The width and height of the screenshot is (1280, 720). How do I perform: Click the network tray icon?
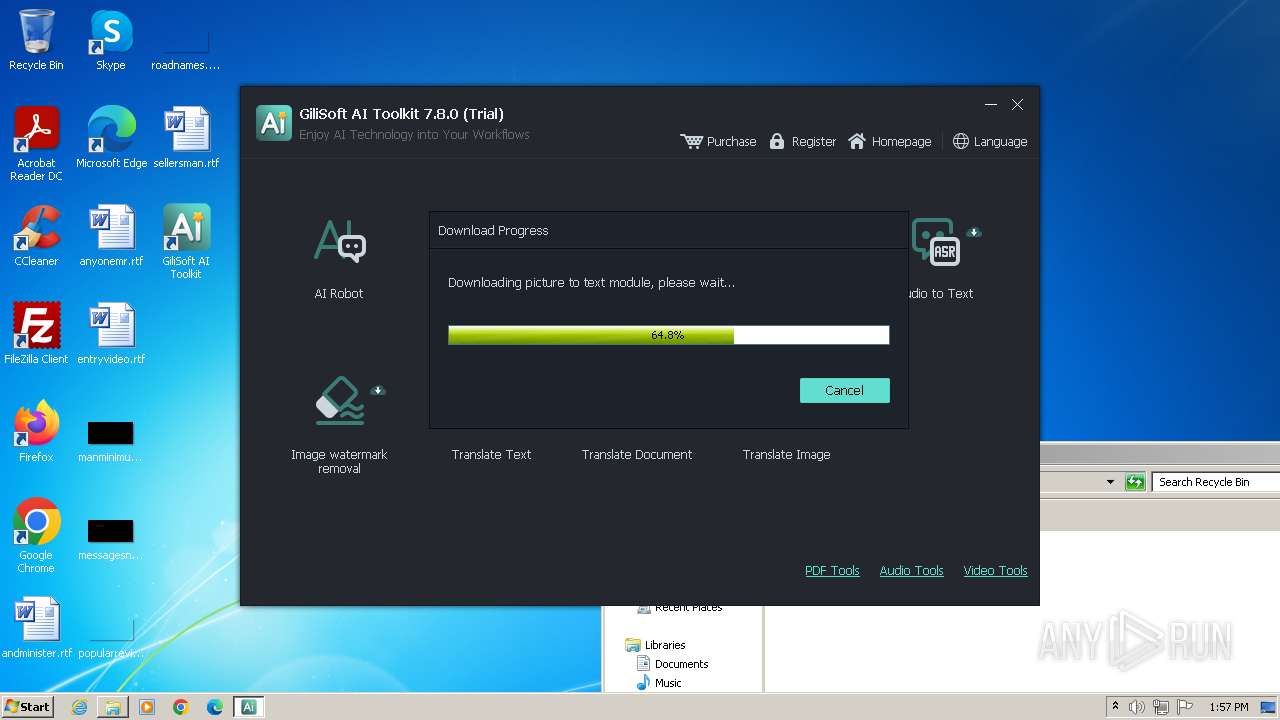coord(1161,707)
